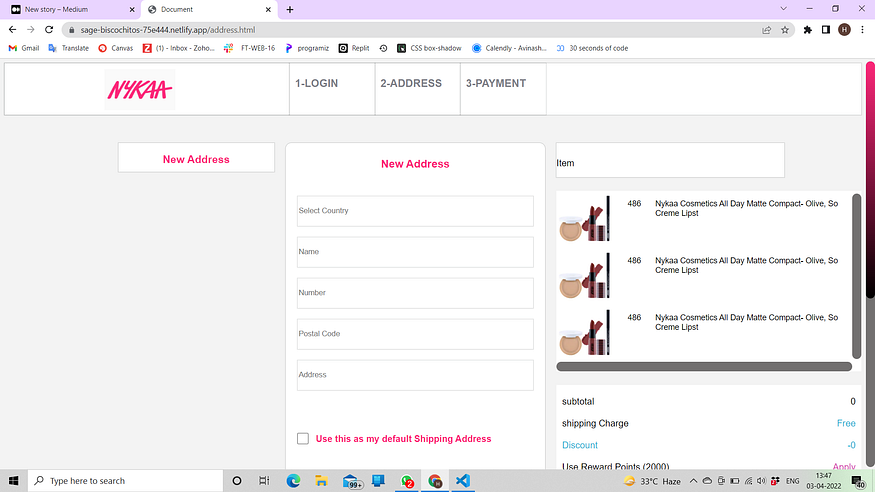Open the Chrome profile avatar H
The height and width of the screenshot is (492, 875).
tap(844, 30)
